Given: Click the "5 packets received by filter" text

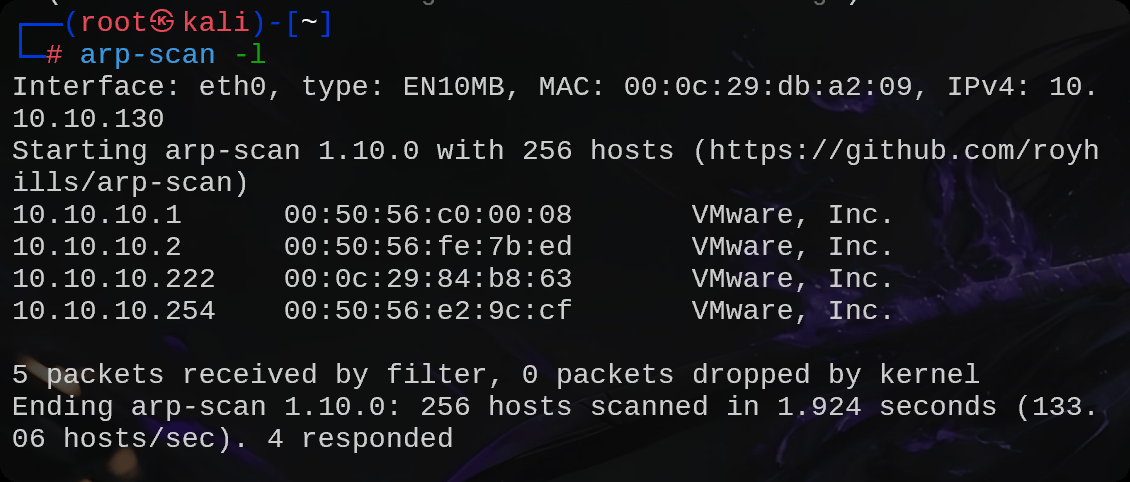Looking at the screenshot, I should point(249,375).
